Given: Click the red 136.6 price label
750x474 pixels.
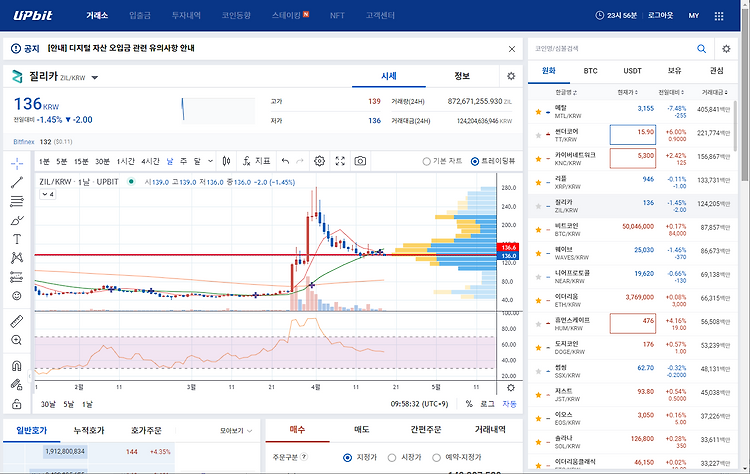Looking at the screenshot, I should click(508, 247).
